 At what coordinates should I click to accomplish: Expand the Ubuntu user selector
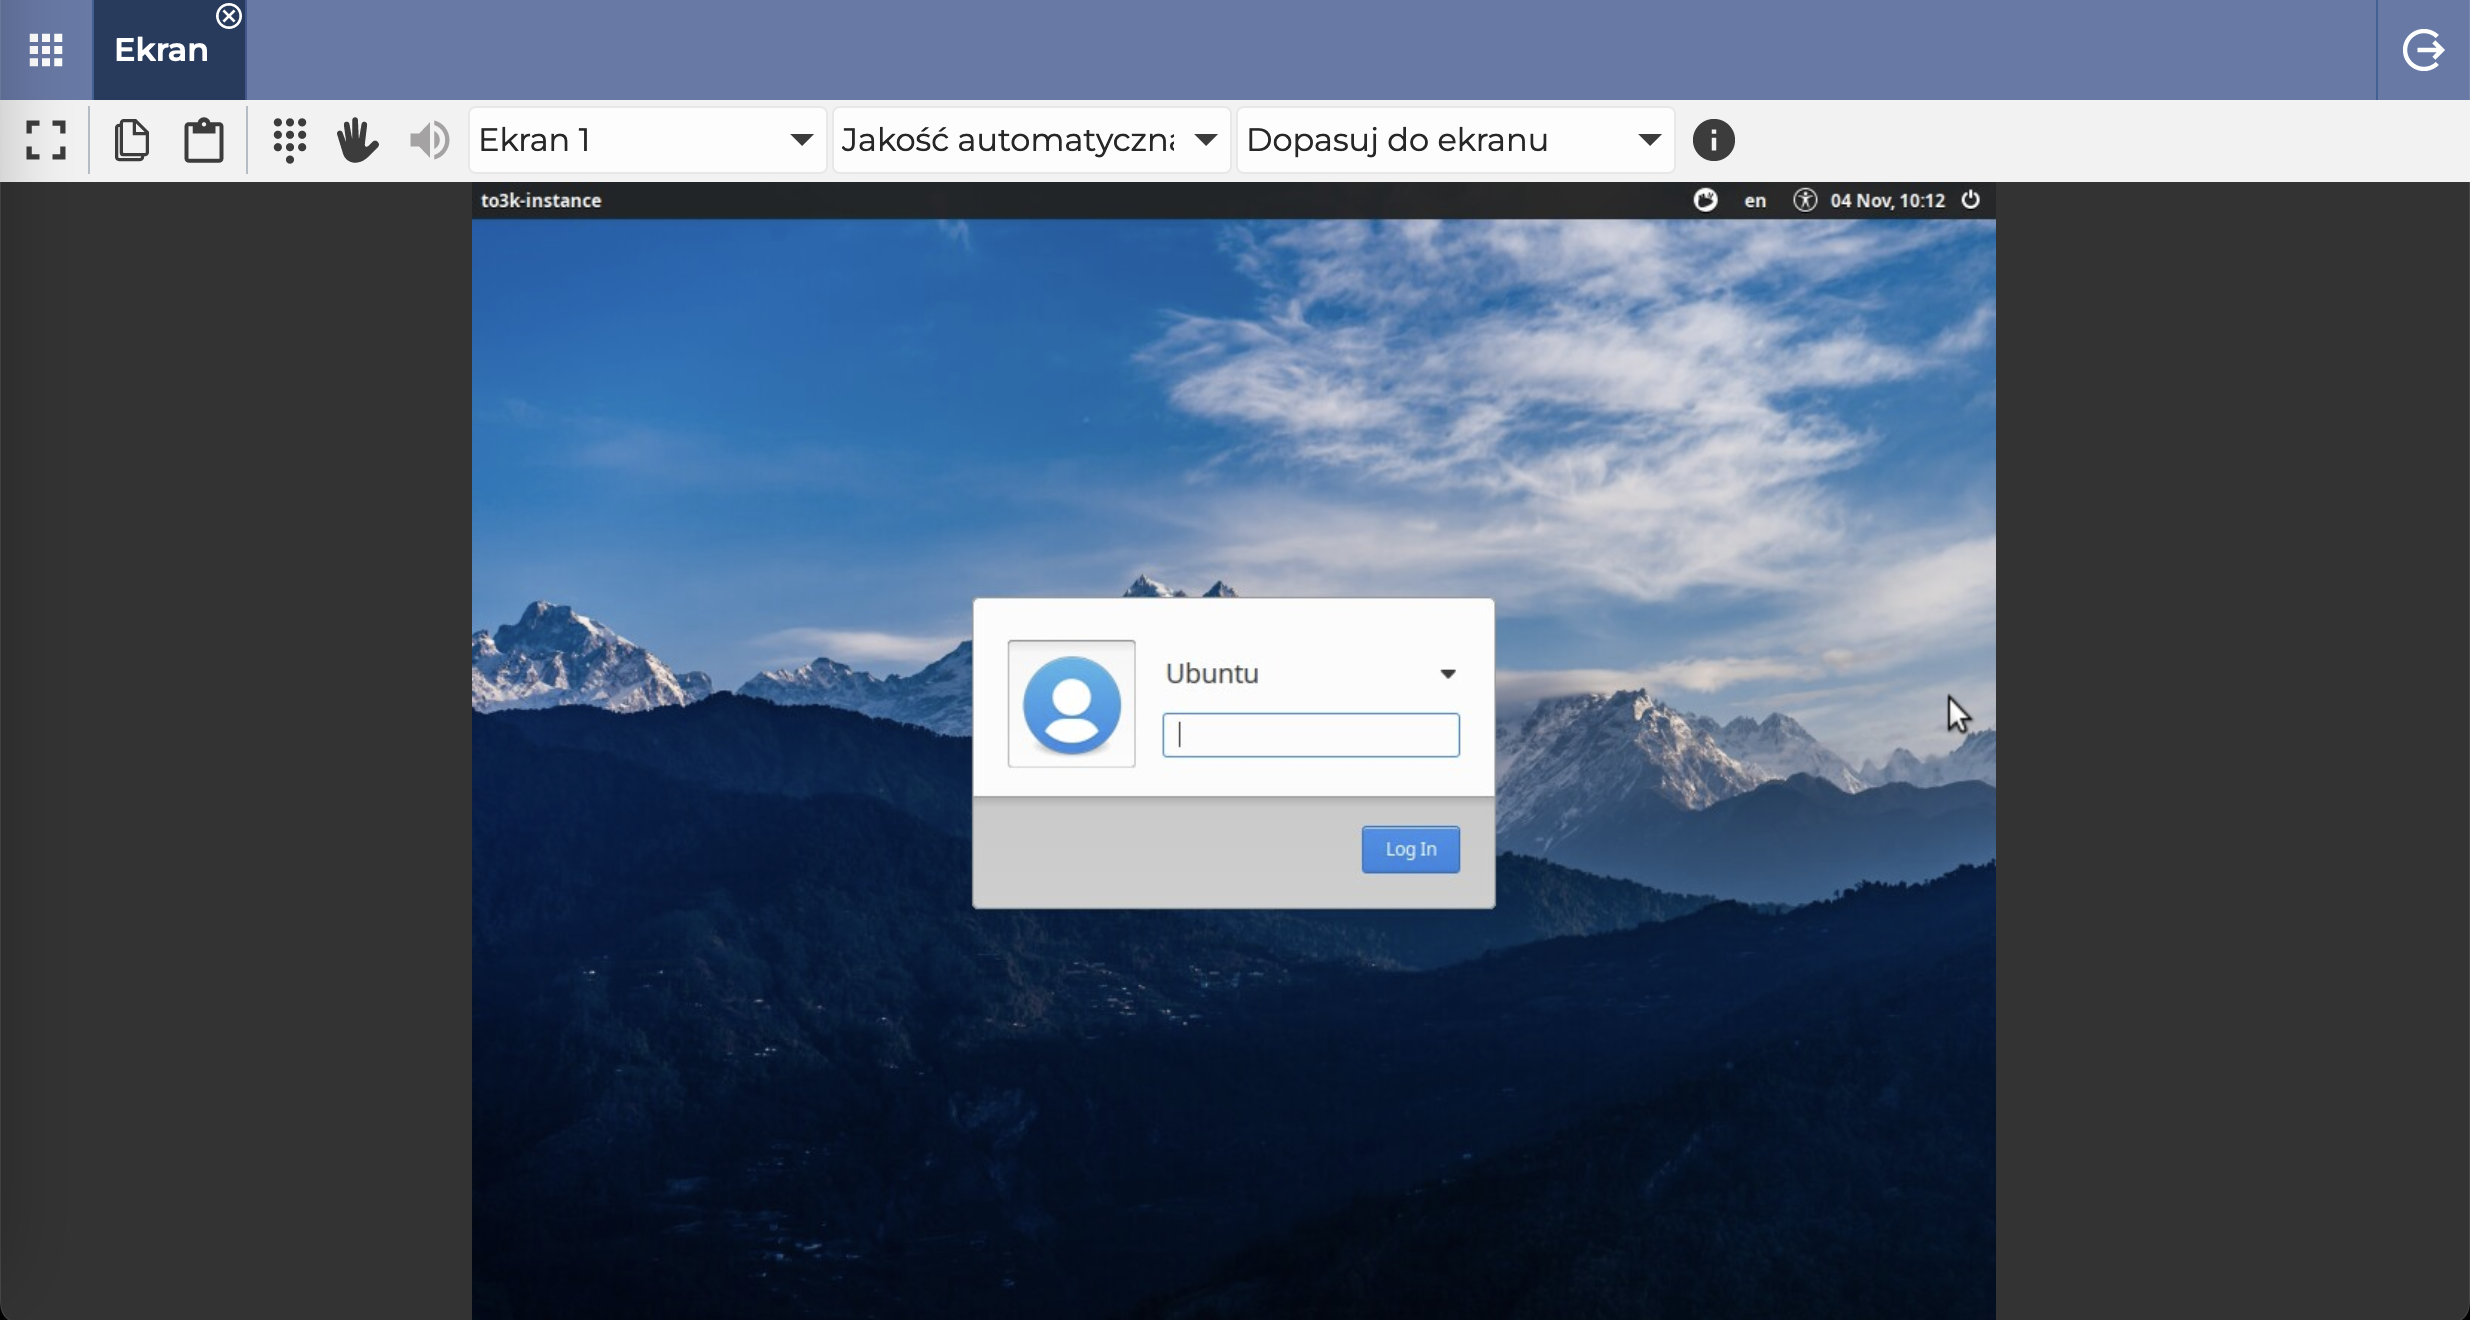click(x=1447, y=674)
